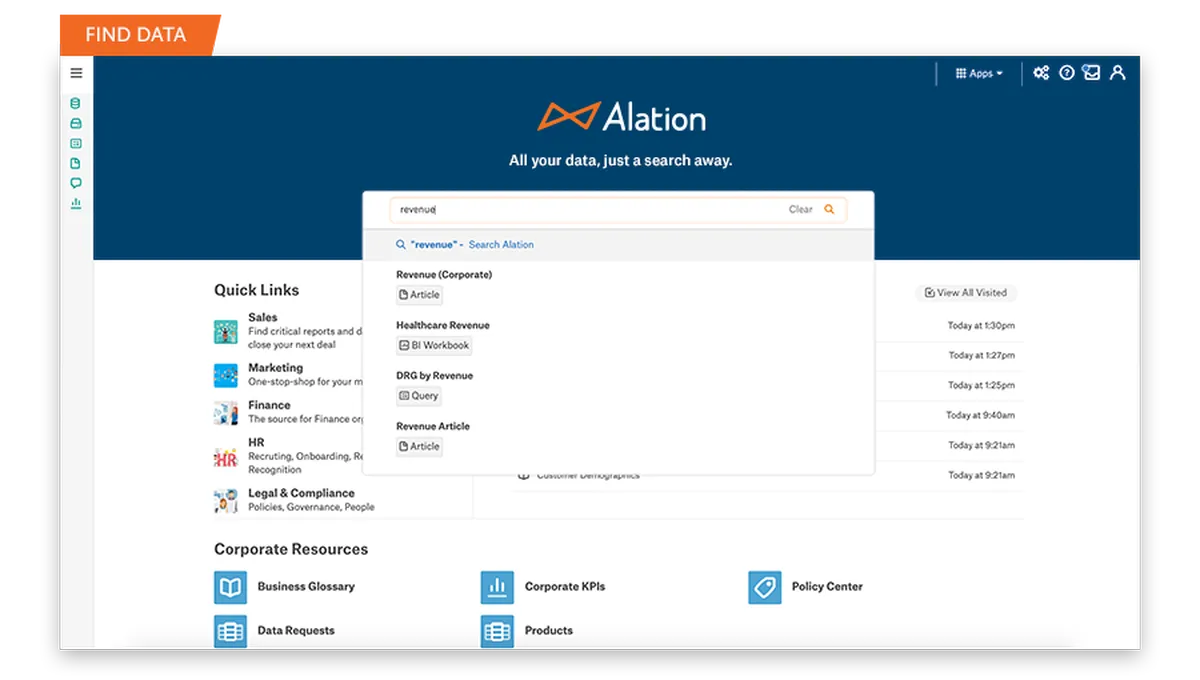Open Business Glossary resource
Screen dimensions: 1200x680
tap(306, 587)
